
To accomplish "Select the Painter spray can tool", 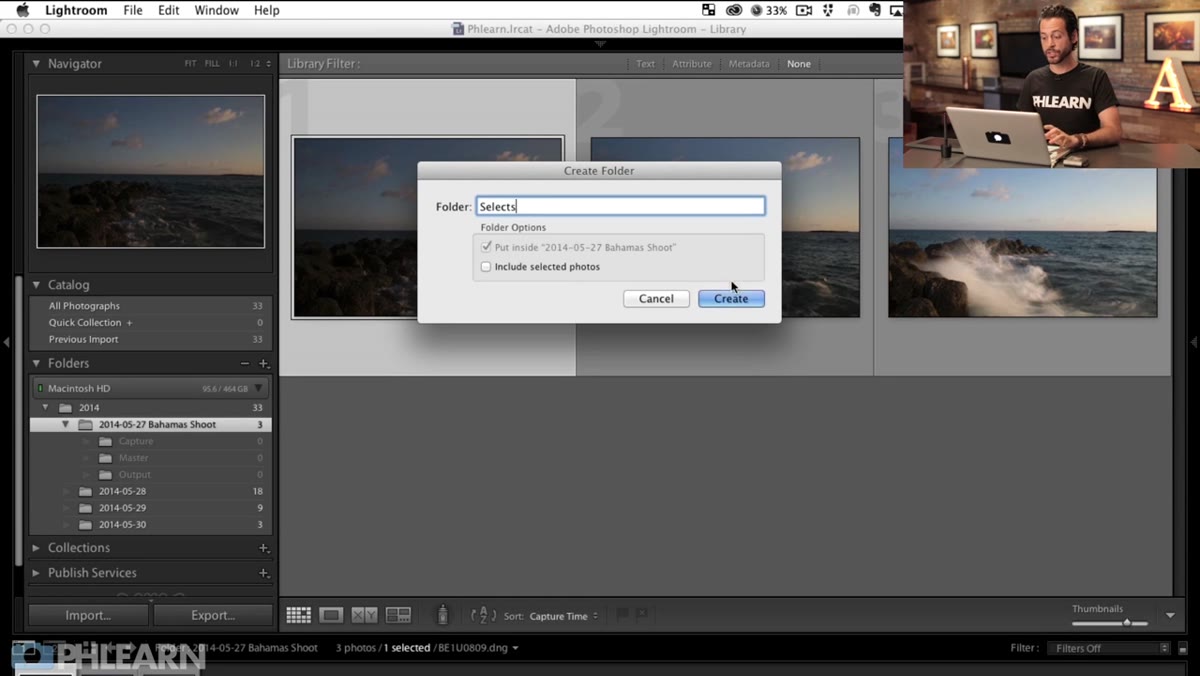I will pyautogui.click(x=442, y=616).
